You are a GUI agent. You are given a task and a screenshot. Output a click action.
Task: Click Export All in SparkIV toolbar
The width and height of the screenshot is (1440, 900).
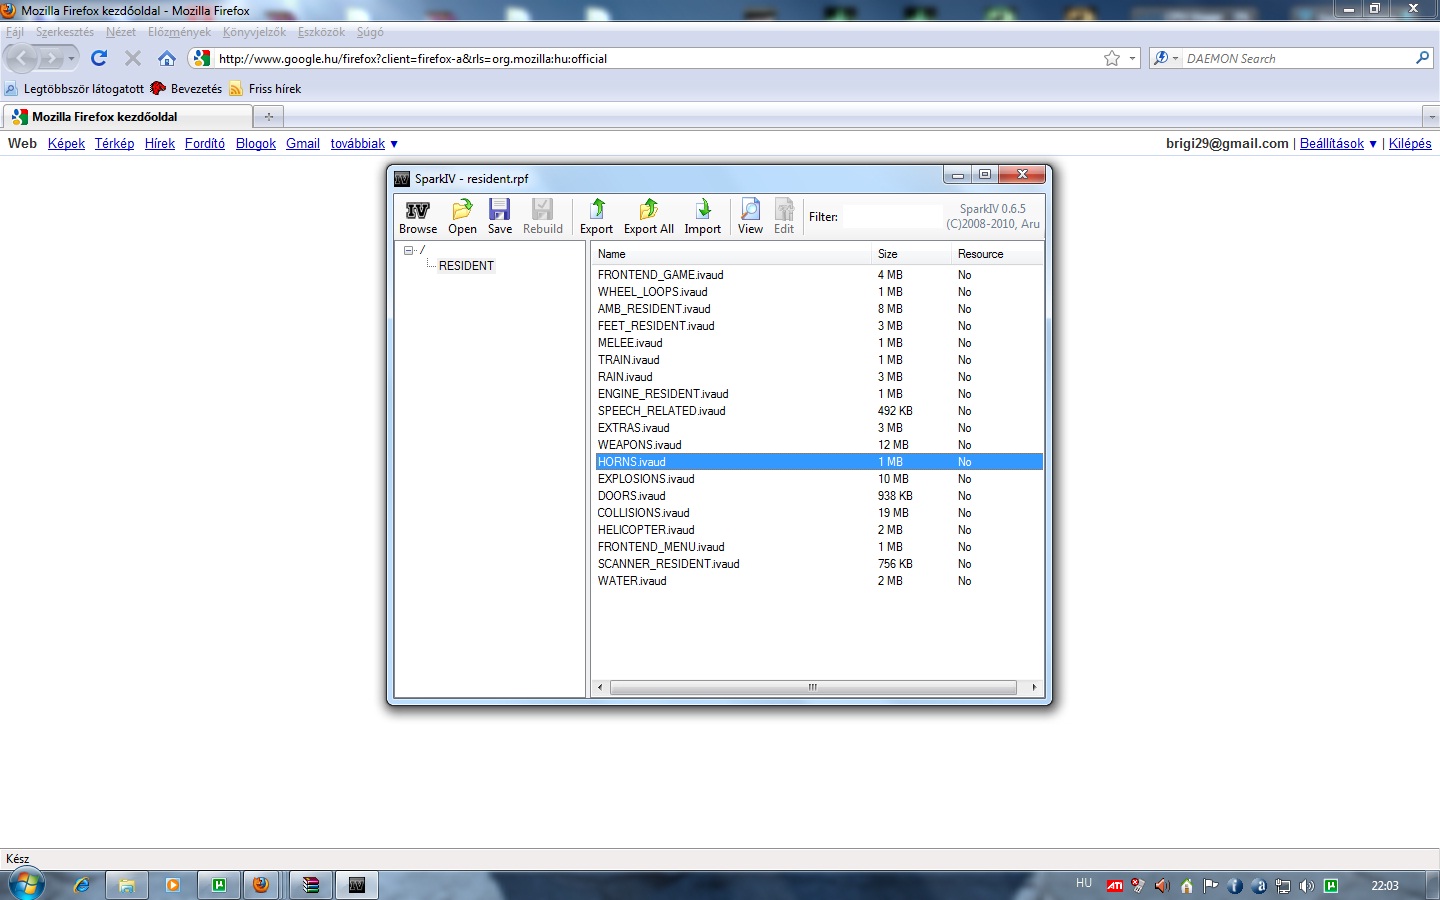pyautogui.click(x=649, y=217)
